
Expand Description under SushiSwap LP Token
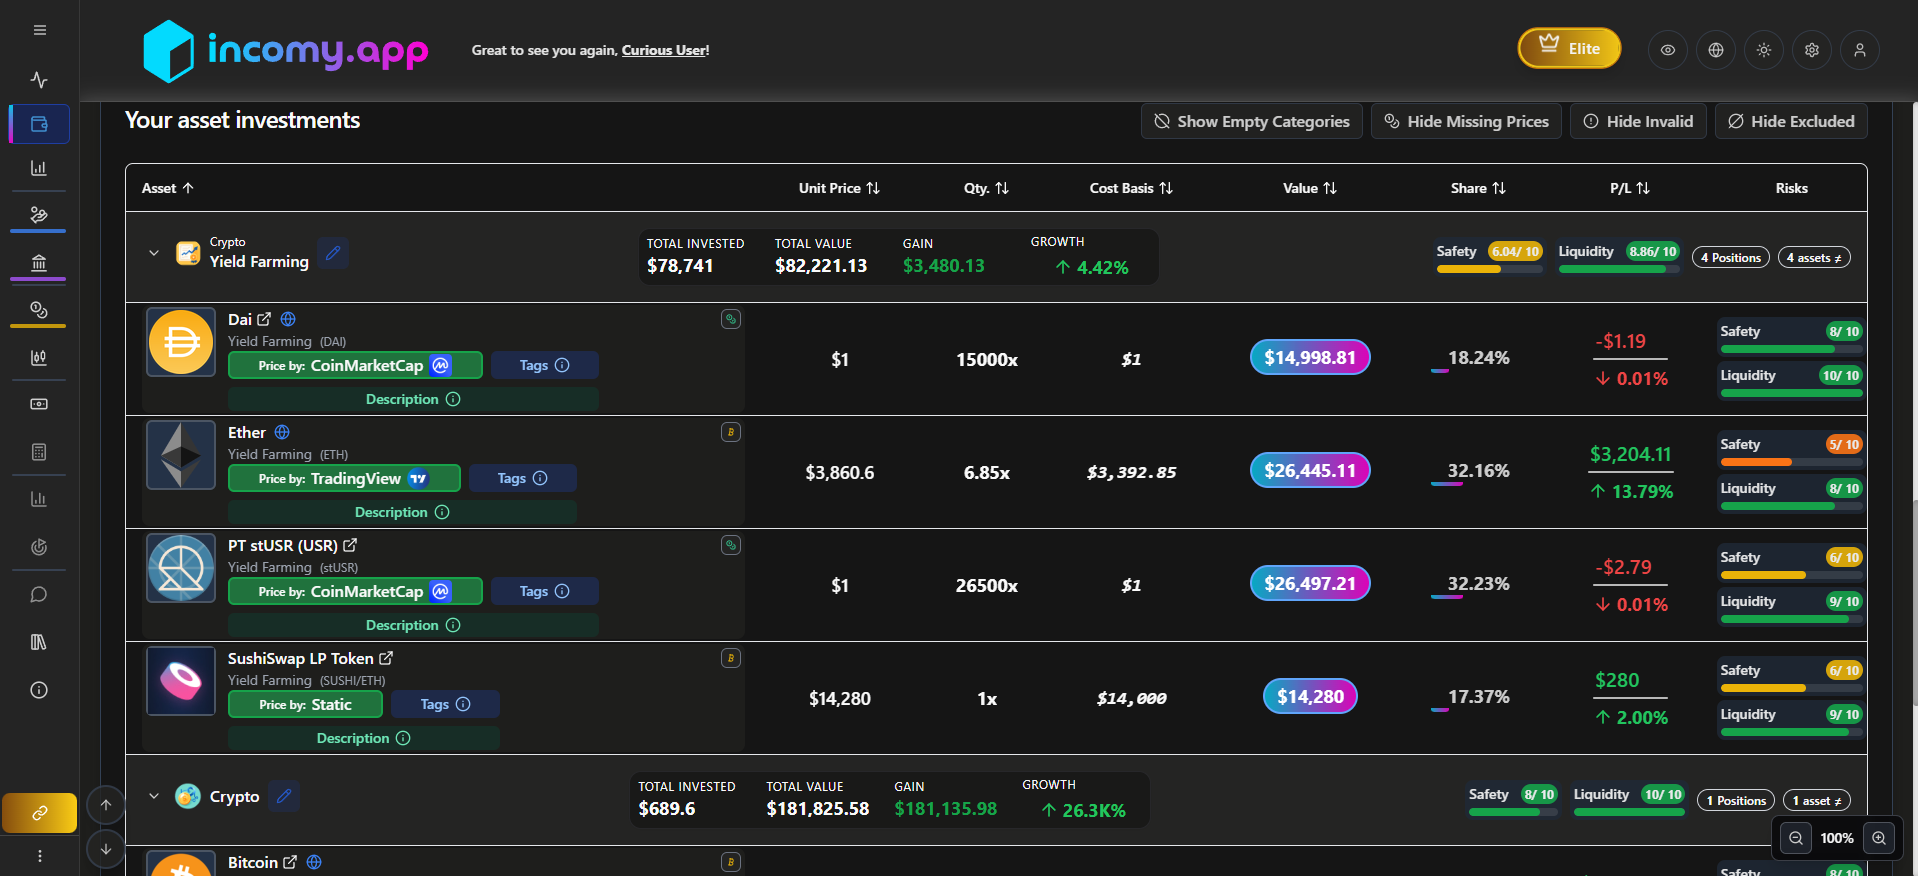[364, 738]
